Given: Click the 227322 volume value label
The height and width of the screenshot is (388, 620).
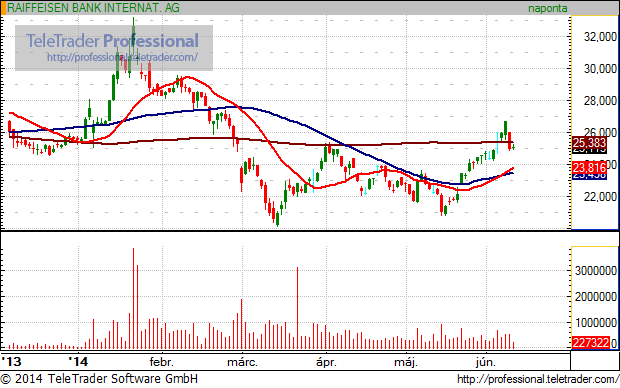Looking at the screenshot, I should (x=591, y=343).
